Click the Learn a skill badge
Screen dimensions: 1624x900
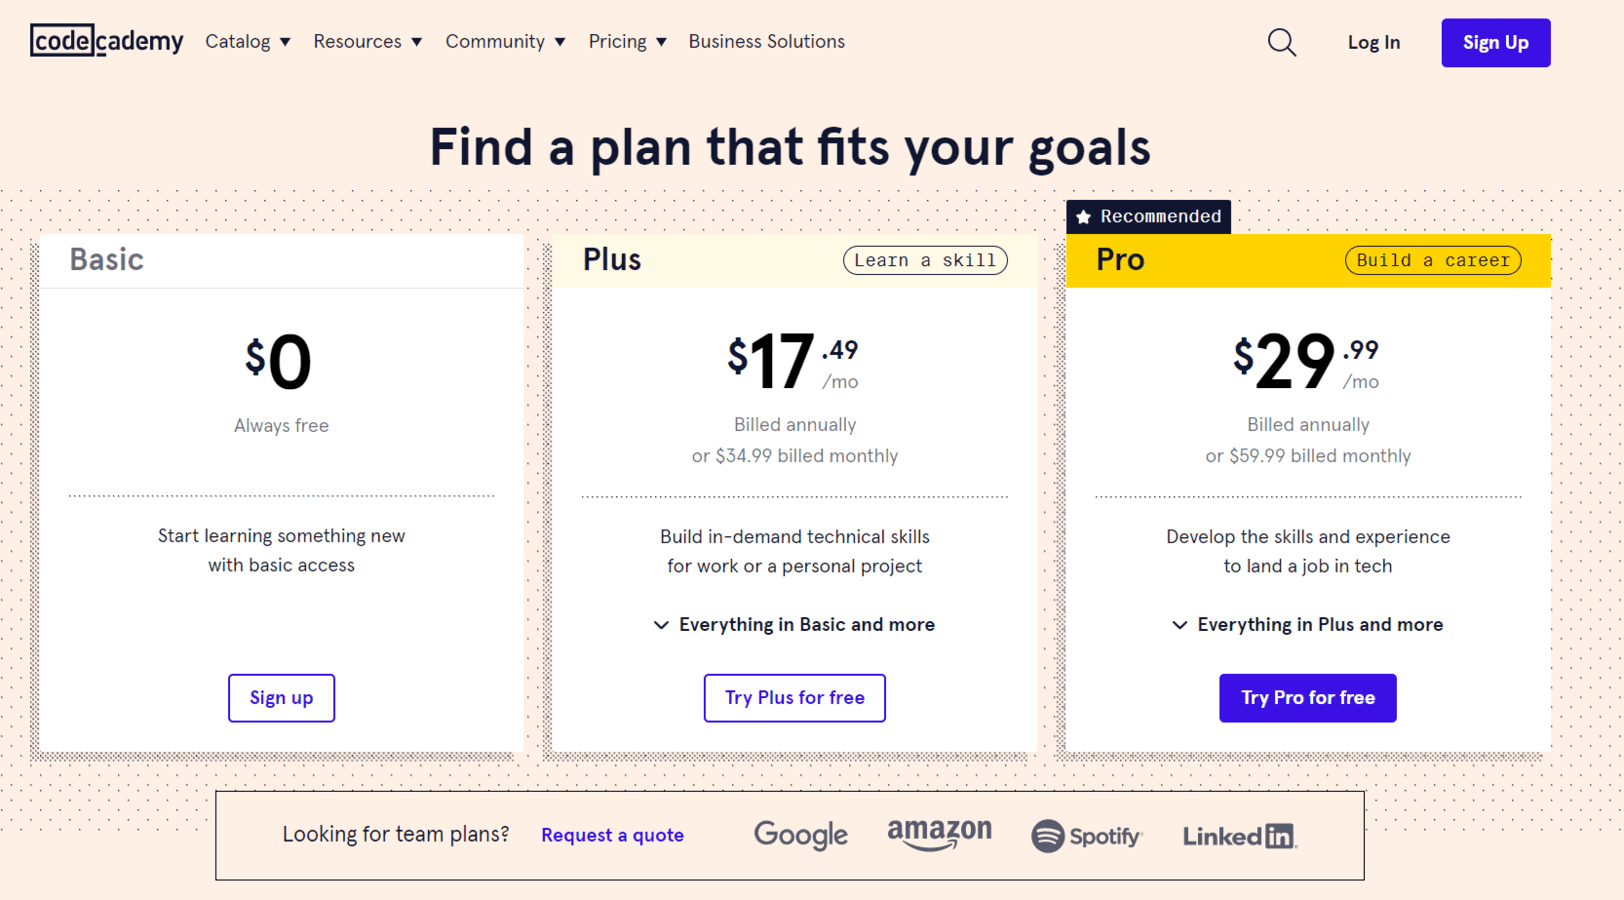point(923,260)
